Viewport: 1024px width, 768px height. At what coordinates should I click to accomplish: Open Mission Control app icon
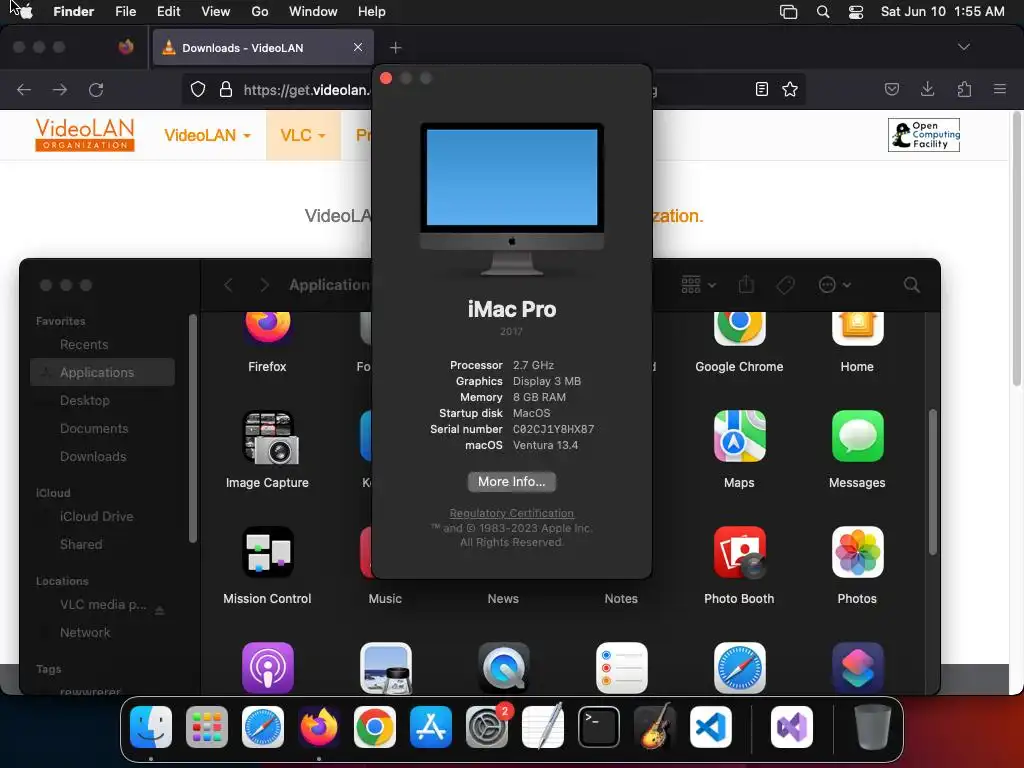tap(268, 552)
